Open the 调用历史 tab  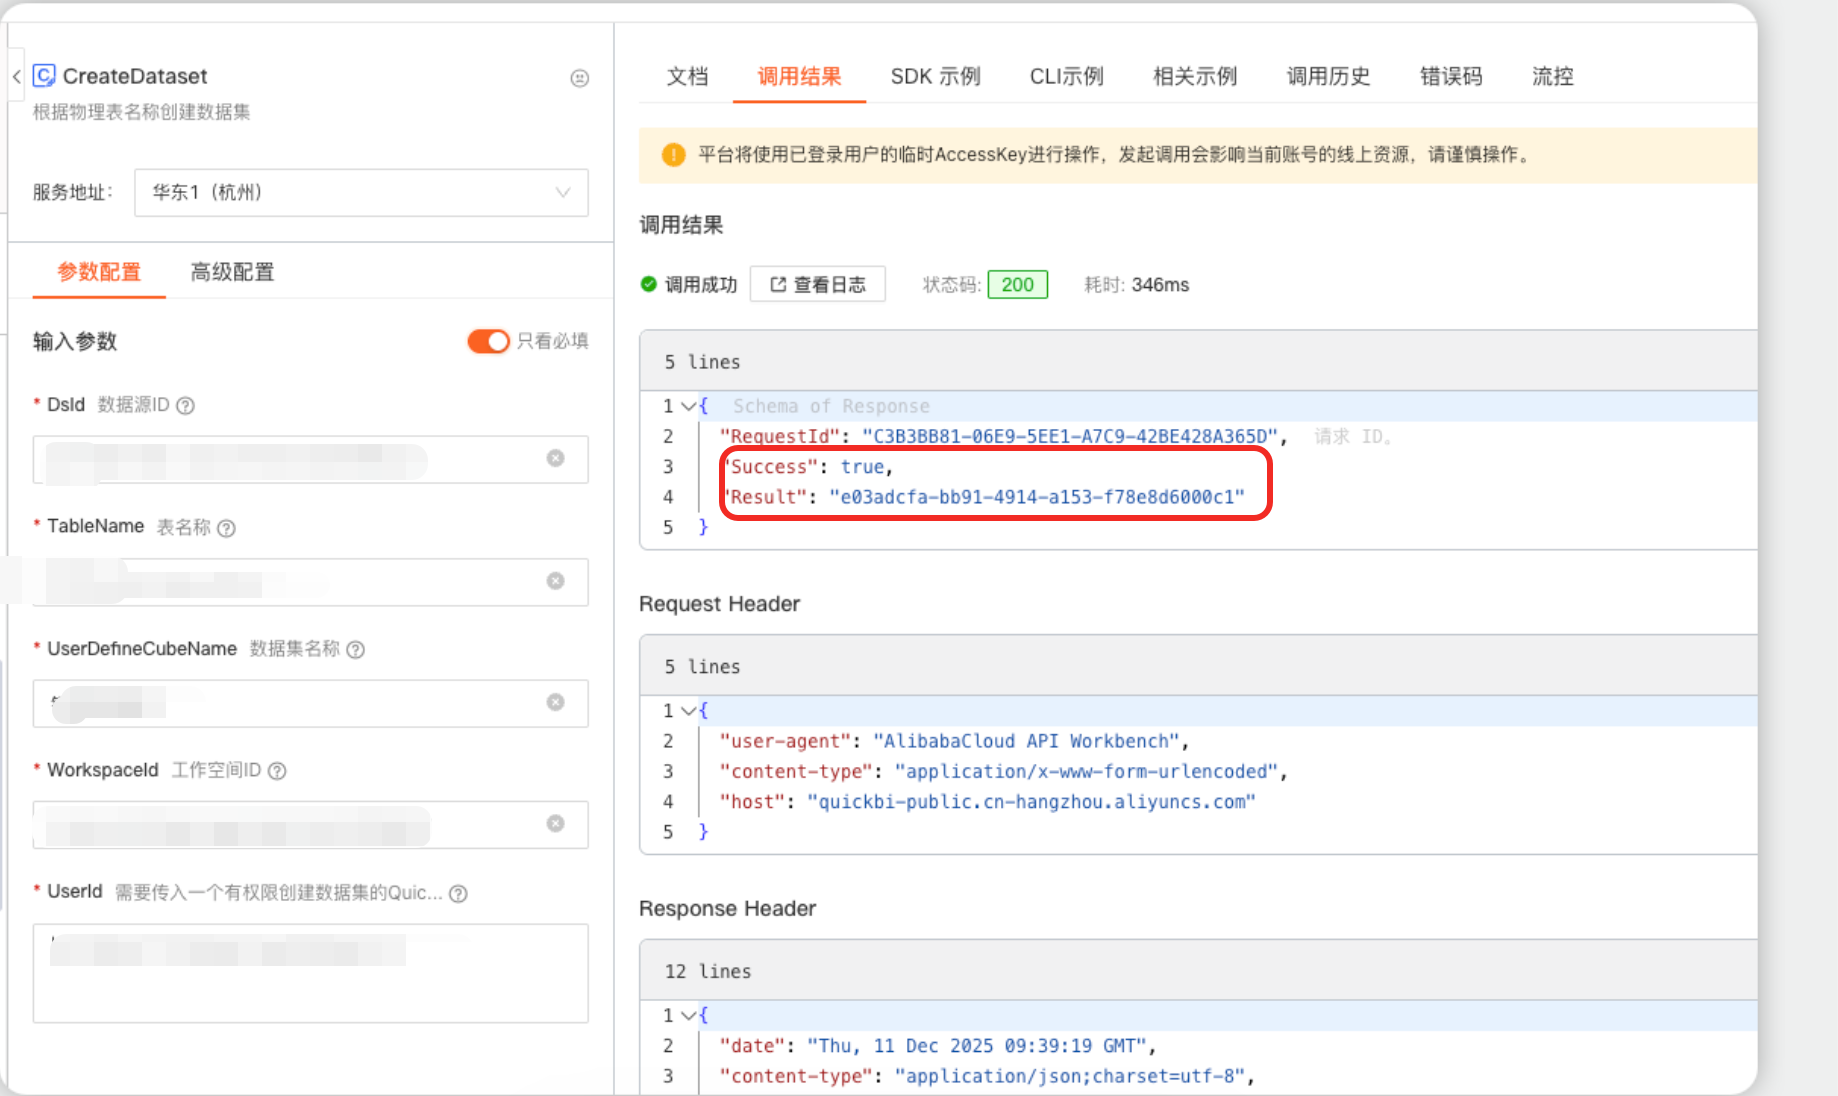[1328, 76]
